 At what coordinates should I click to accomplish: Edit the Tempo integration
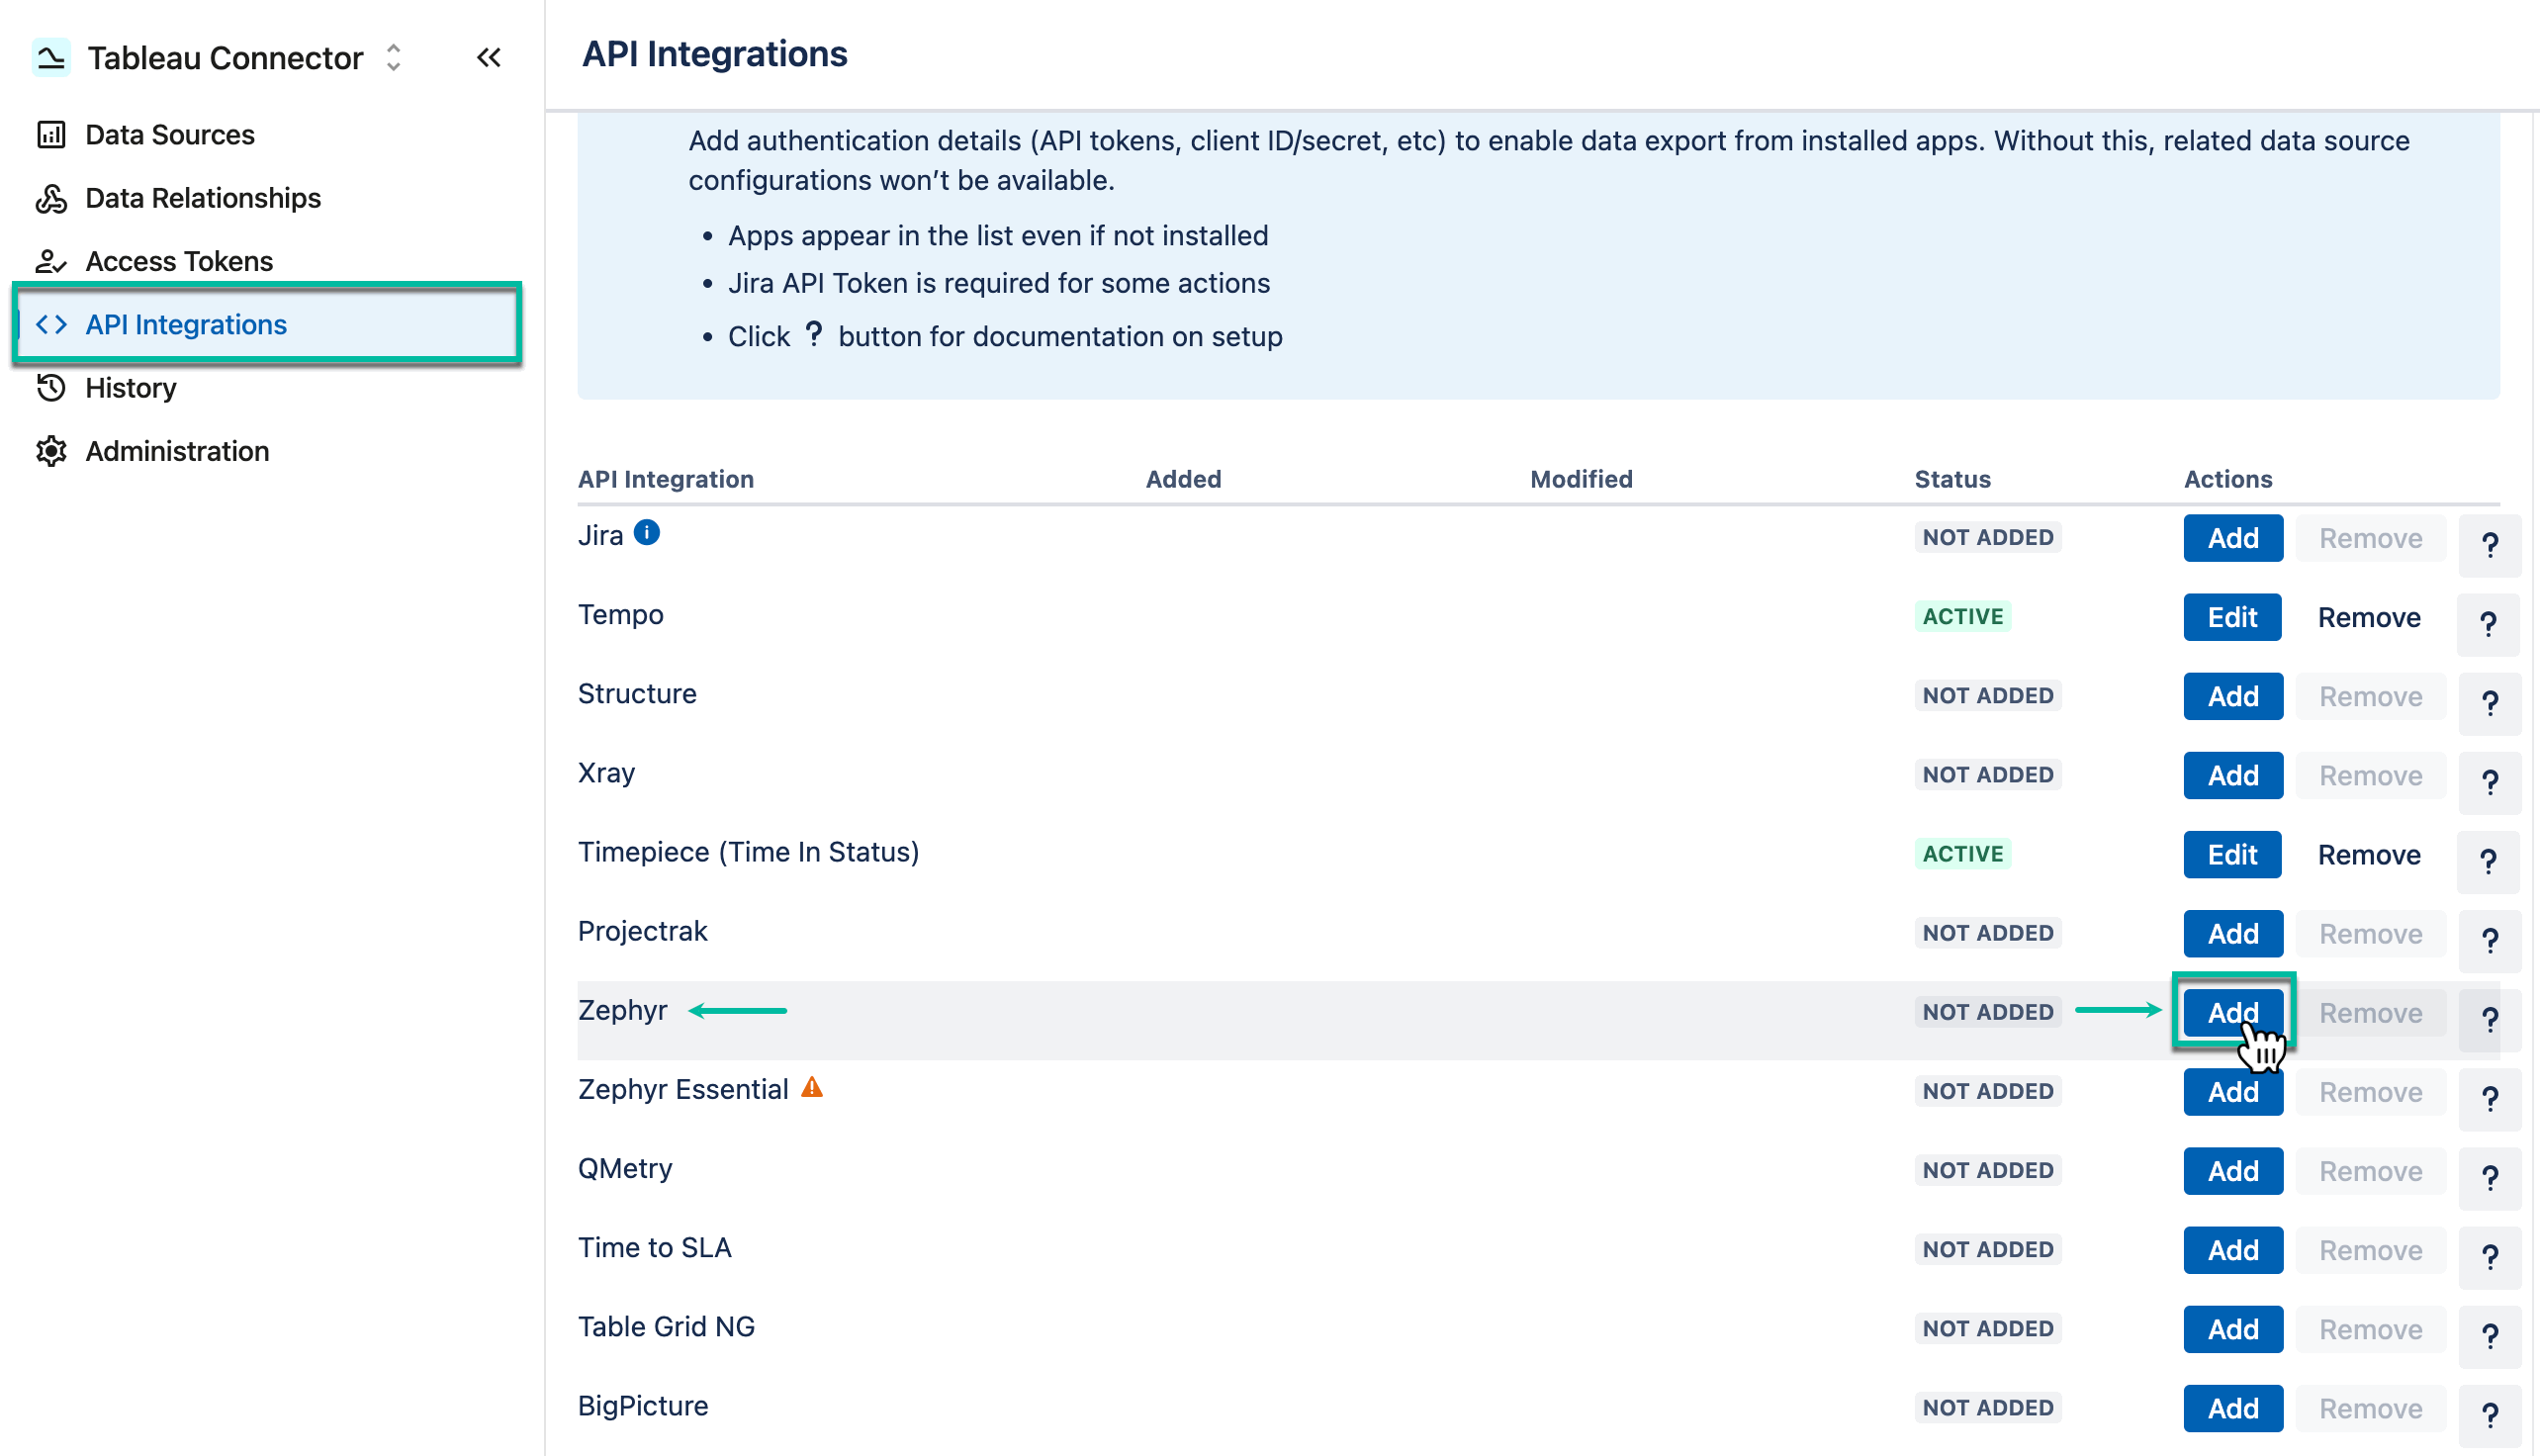pyautogui.click(x=2232, y=617)
